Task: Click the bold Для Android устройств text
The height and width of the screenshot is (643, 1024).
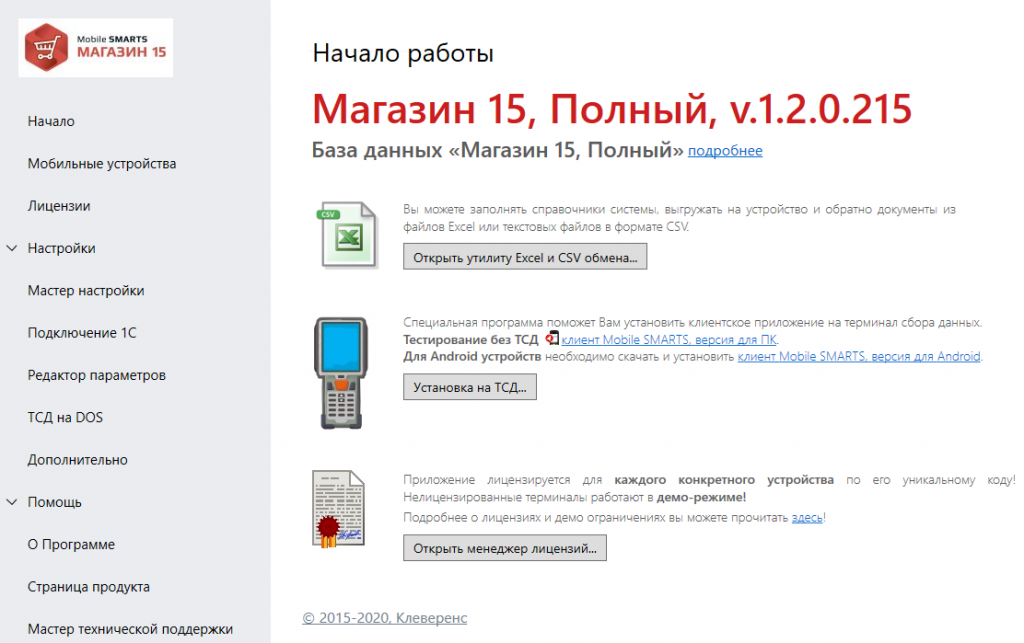Action: tap(472, 356)
